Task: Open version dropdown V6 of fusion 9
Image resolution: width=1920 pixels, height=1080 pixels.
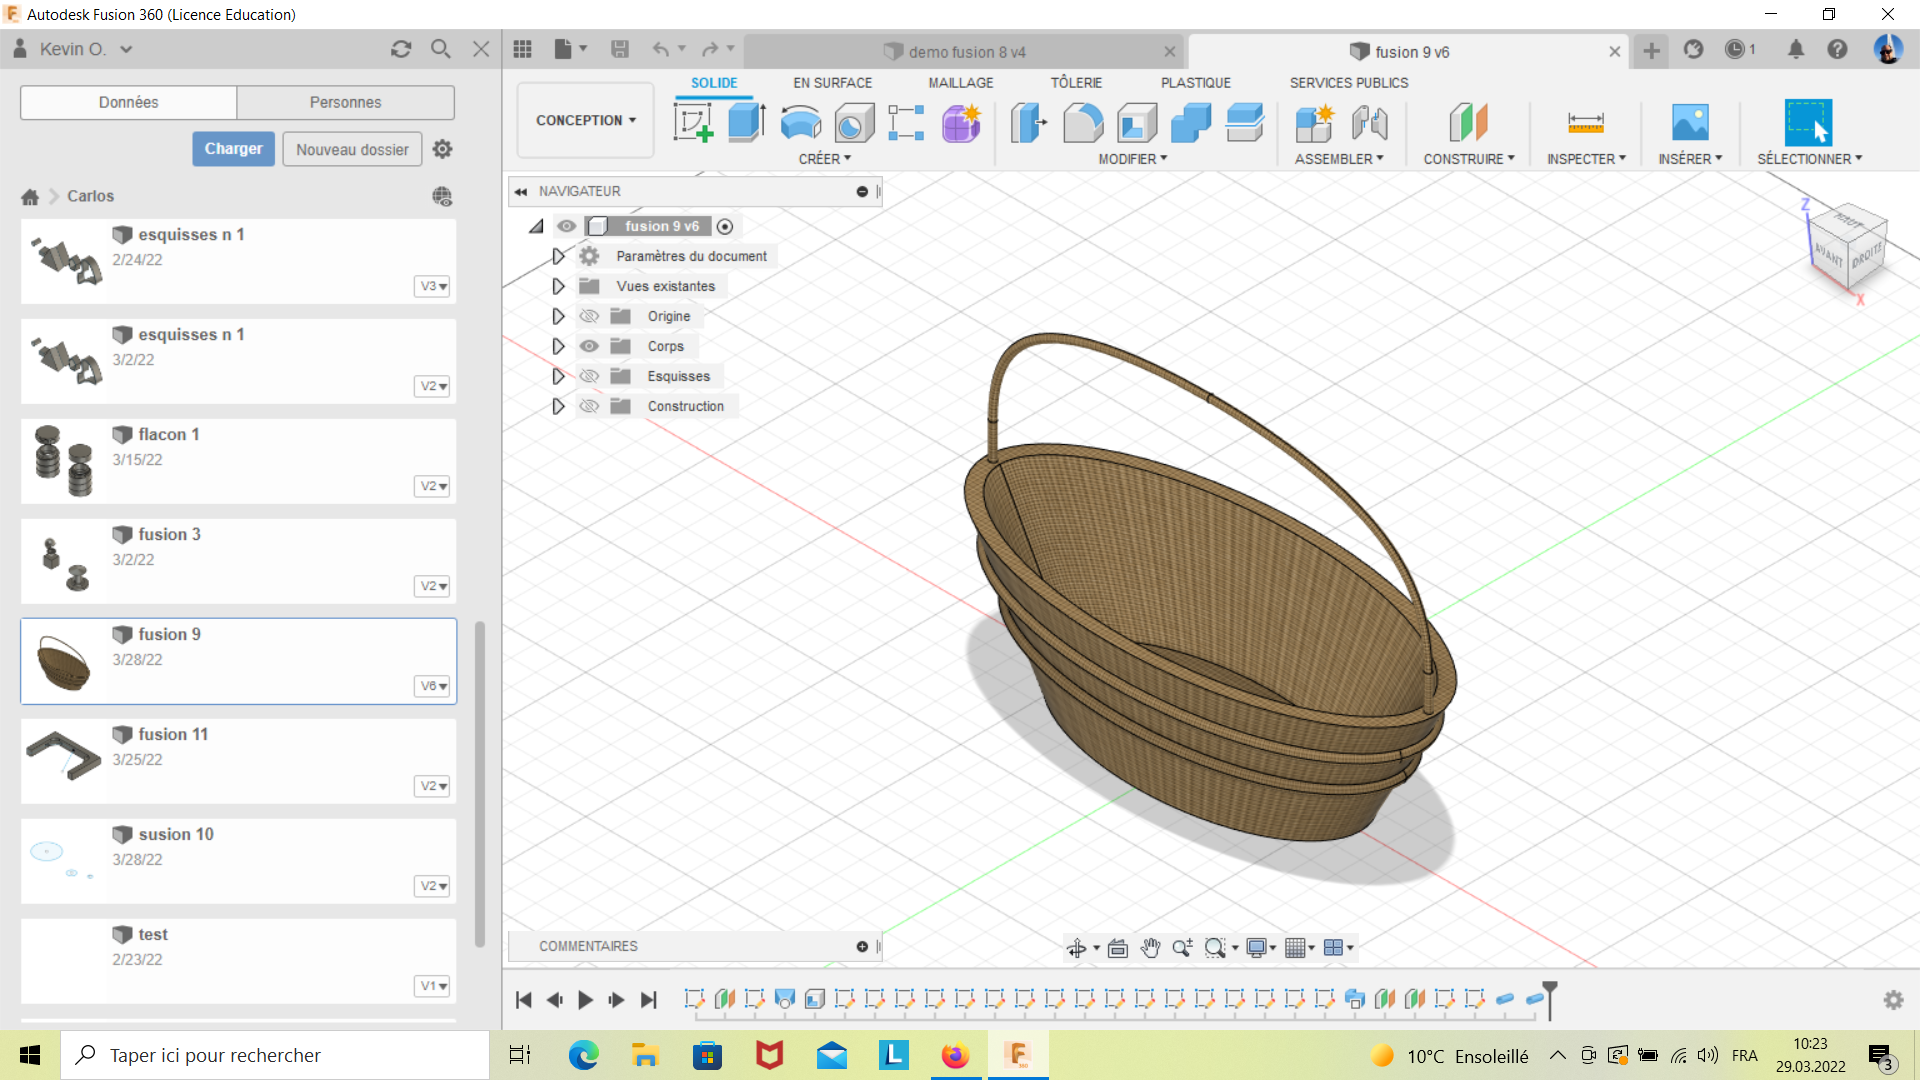Action: 432,686
